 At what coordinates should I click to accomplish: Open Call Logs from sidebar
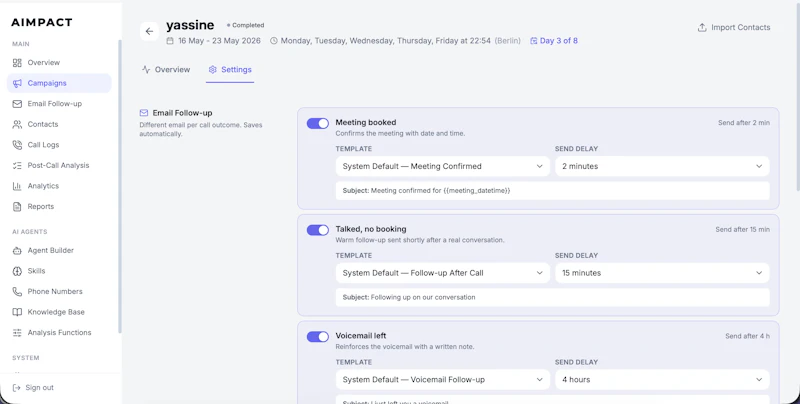pos(59,145)
